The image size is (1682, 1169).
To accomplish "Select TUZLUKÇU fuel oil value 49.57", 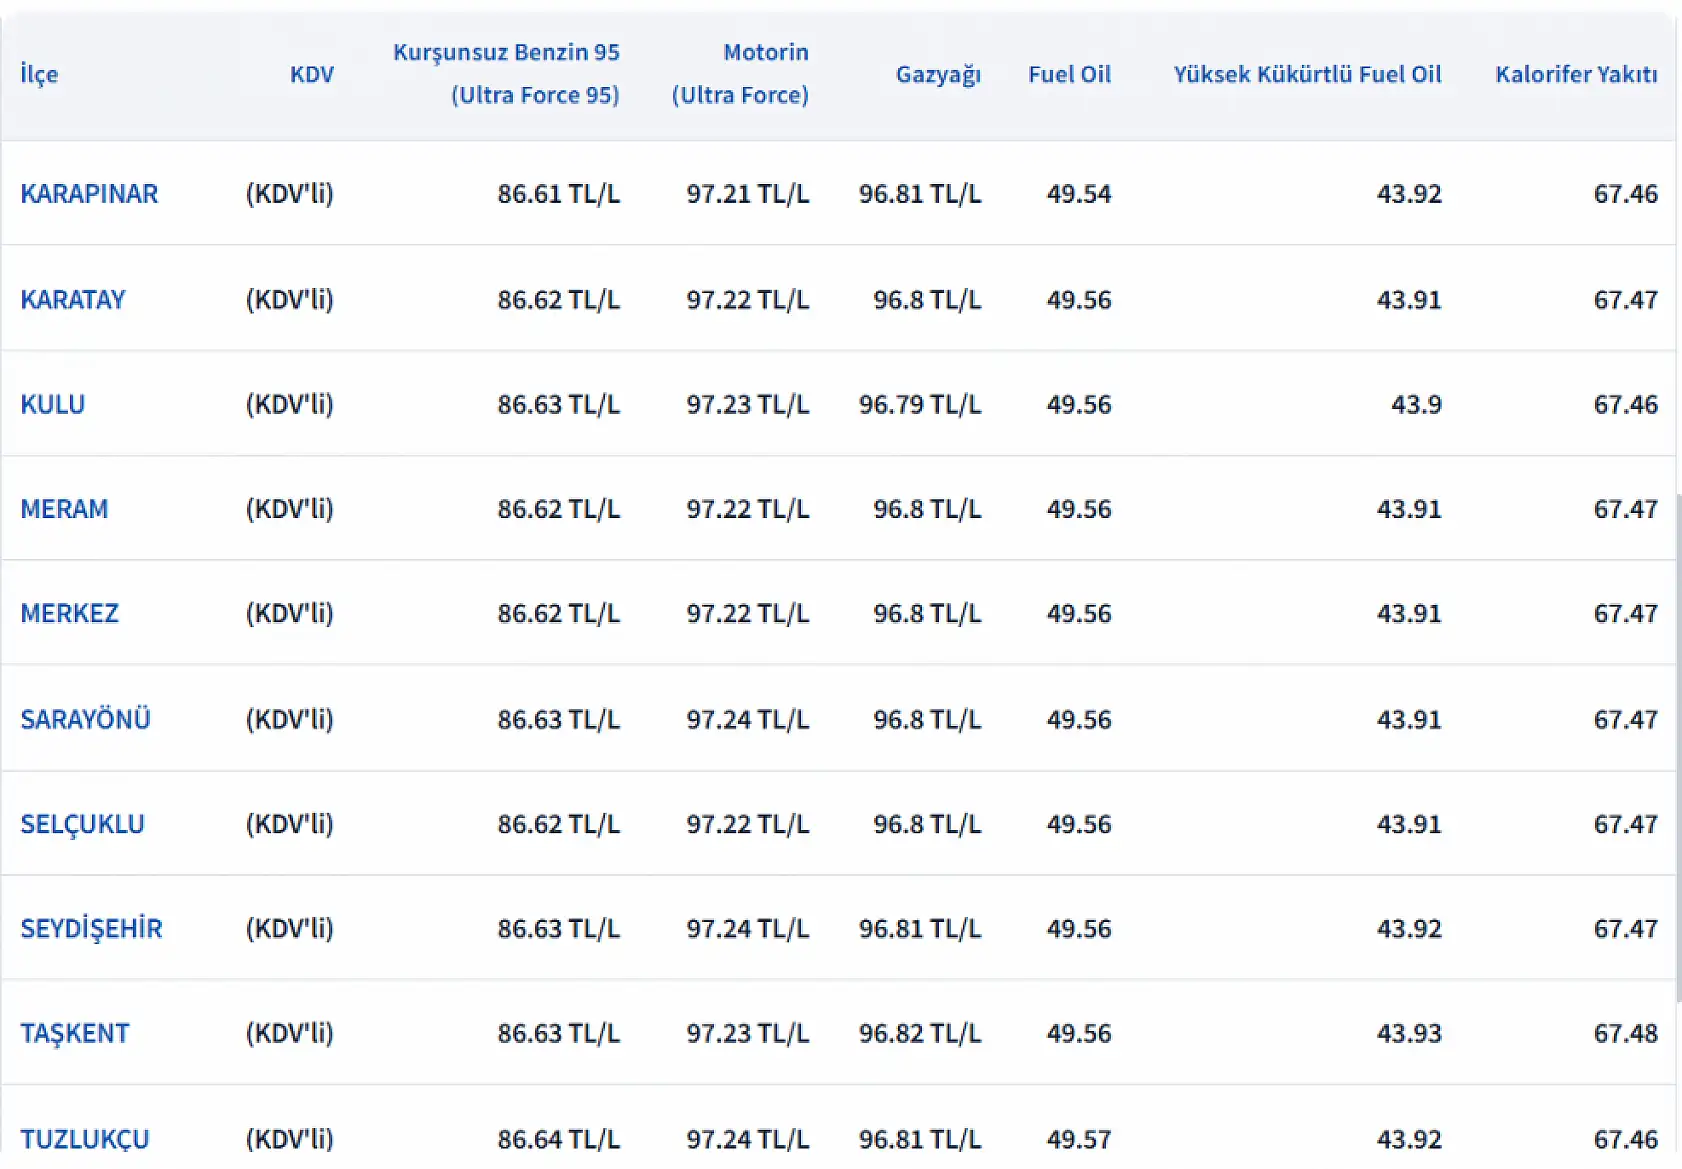I will pos(1079,1139).
